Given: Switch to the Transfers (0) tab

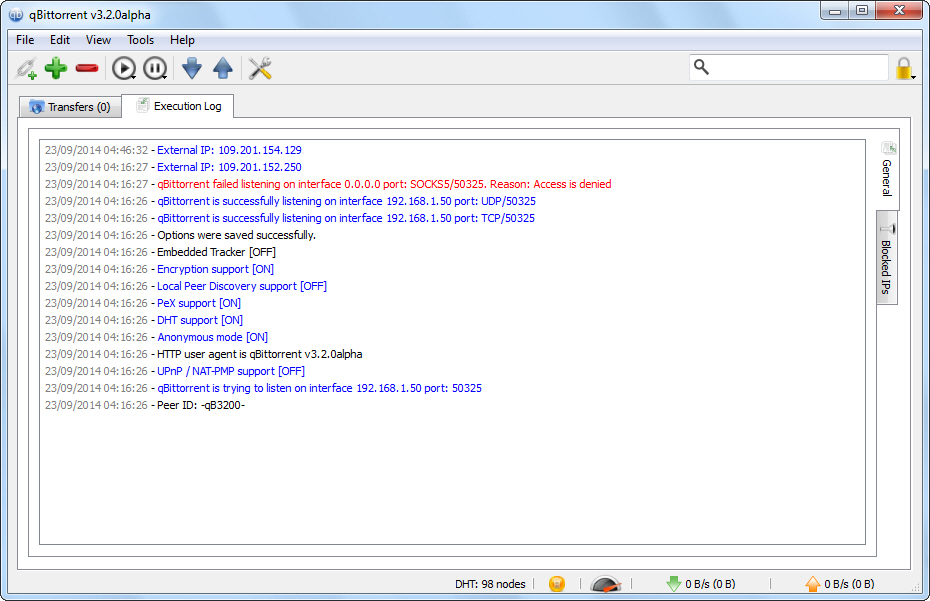Looking at the screenshot, I should click(x=70, y=107).
